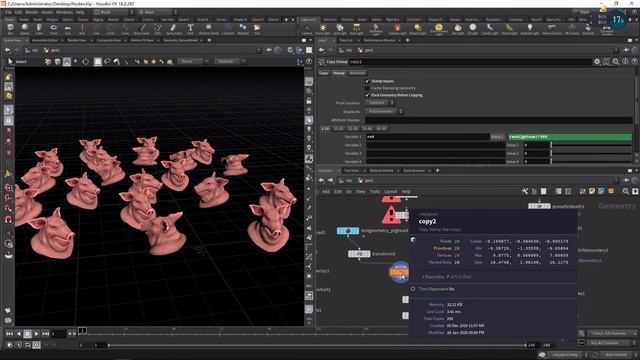Click the network editor wrench tools icon
Viewport: 640px width, 360px height.
tap(525, 191)
